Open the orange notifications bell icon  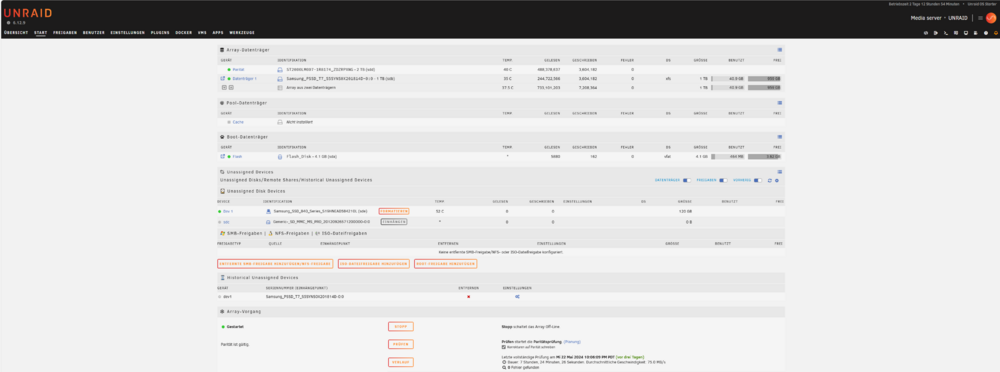(x=996, y=33)
